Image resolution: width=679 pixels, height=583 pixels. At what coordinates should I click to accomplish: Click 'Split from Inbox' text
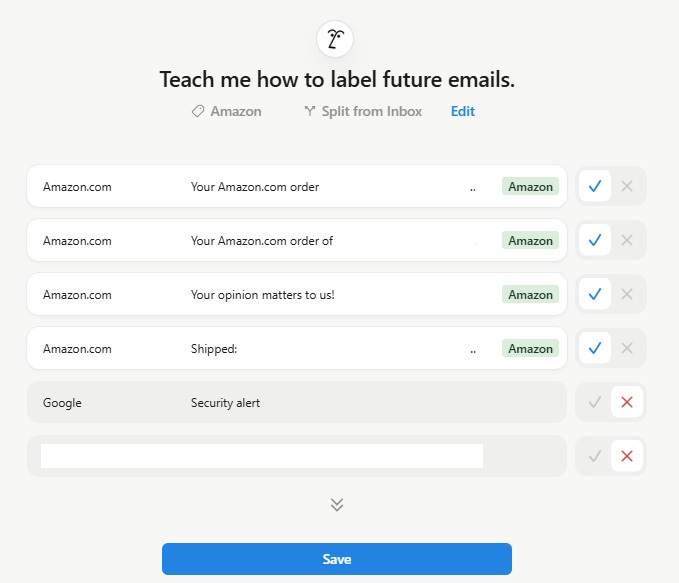(x=372, y=111)
